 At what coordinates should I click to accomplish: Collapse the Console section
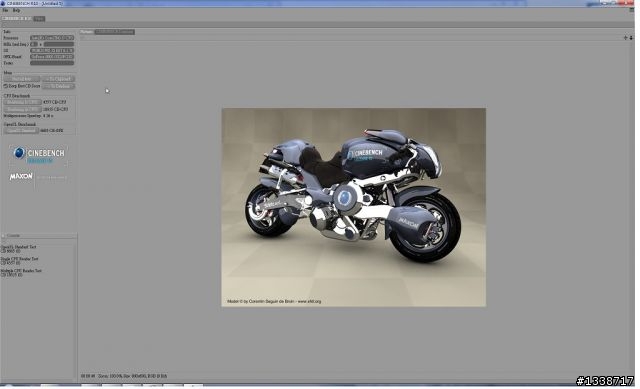3,236
